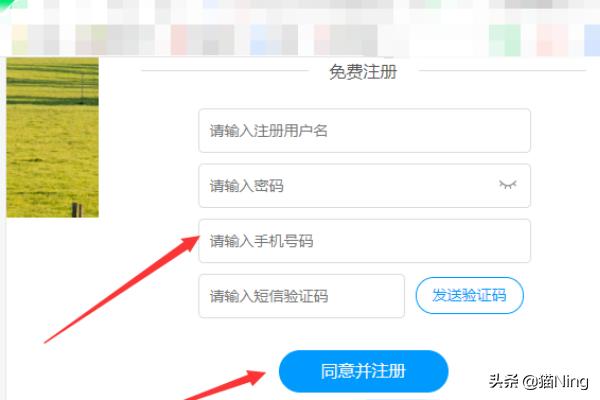The height and width of the screenshot is (400, 600).
Task: Click the blurred light-blue item in top bar center
Action: coord(266,40)
